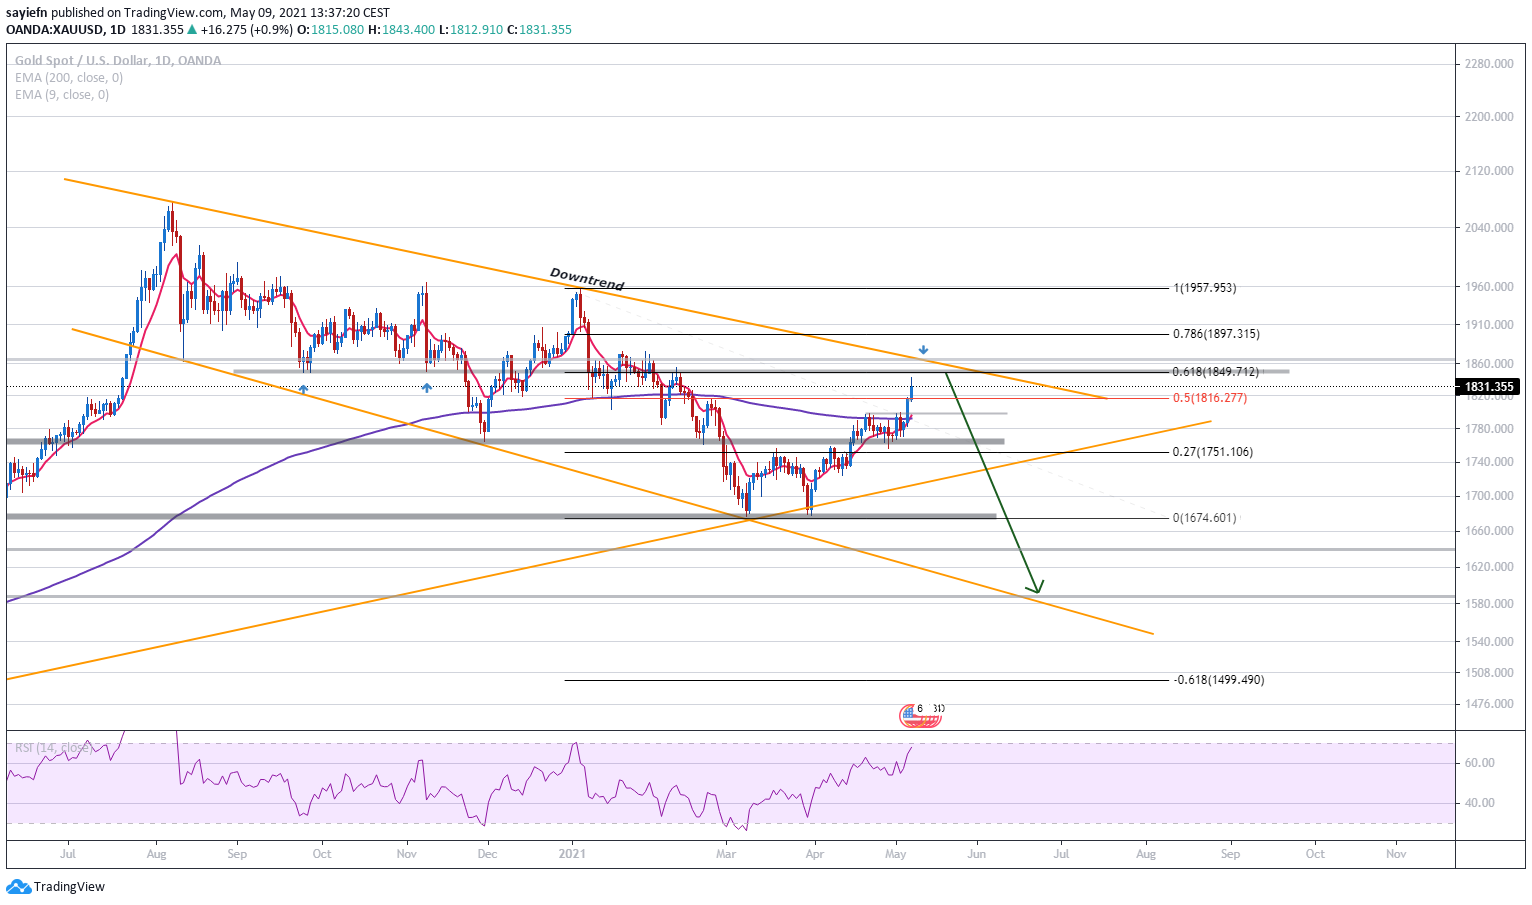
Task: Click the Gold Spot / U.S. Dollar chart title
Action: 118,60
